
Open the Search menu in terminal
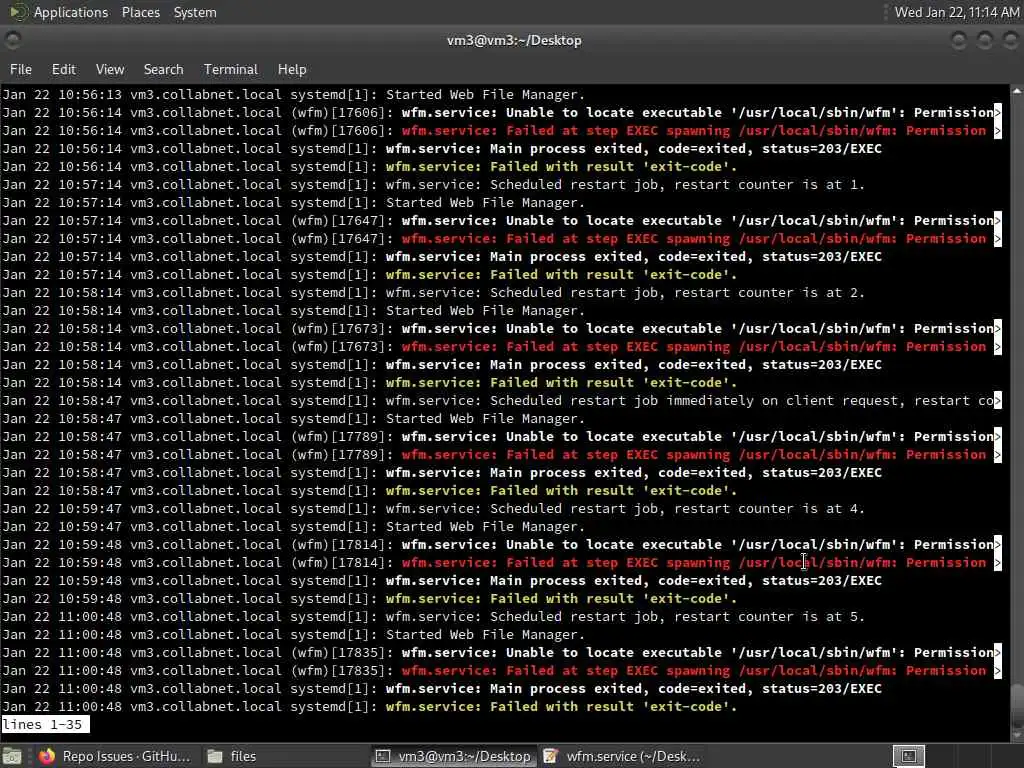click(163, 69)
